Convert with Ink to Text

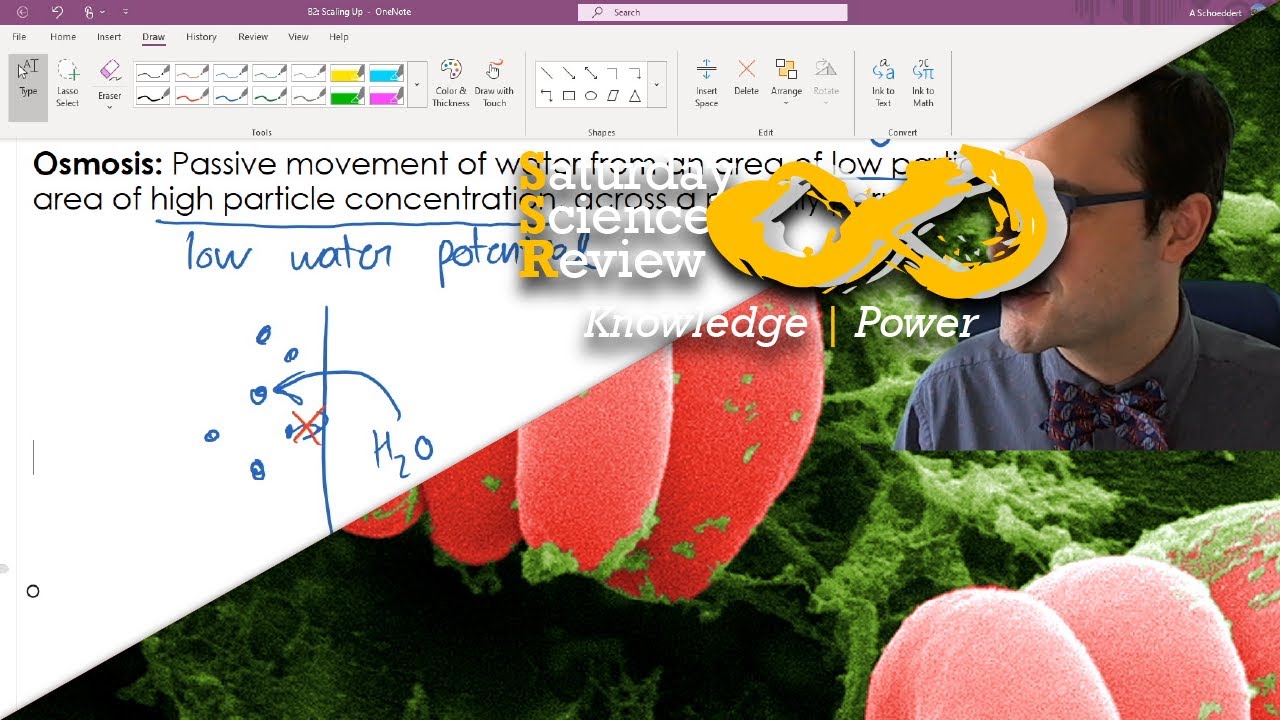click(x=883, y=83)
